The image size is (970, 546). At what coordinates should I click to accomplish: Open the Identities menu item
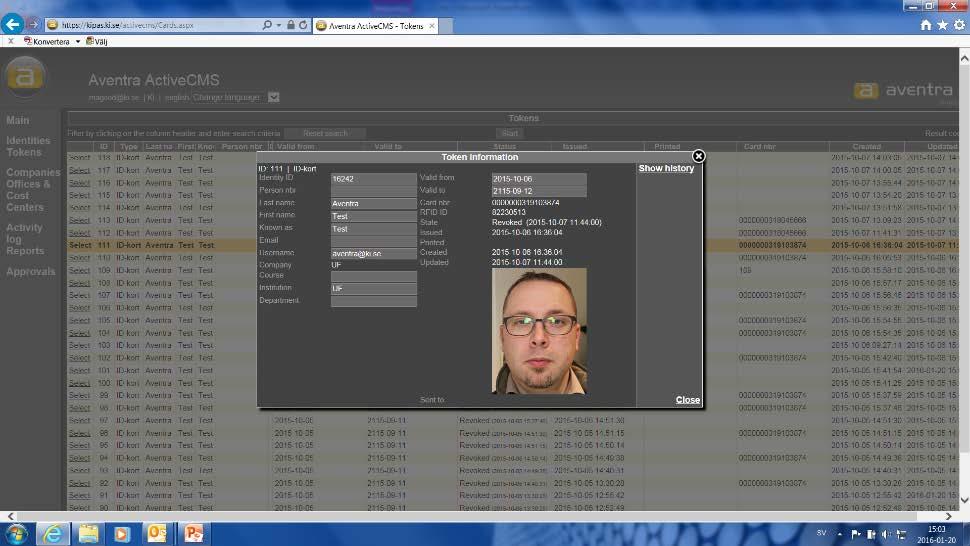click(x=28, y=140)
